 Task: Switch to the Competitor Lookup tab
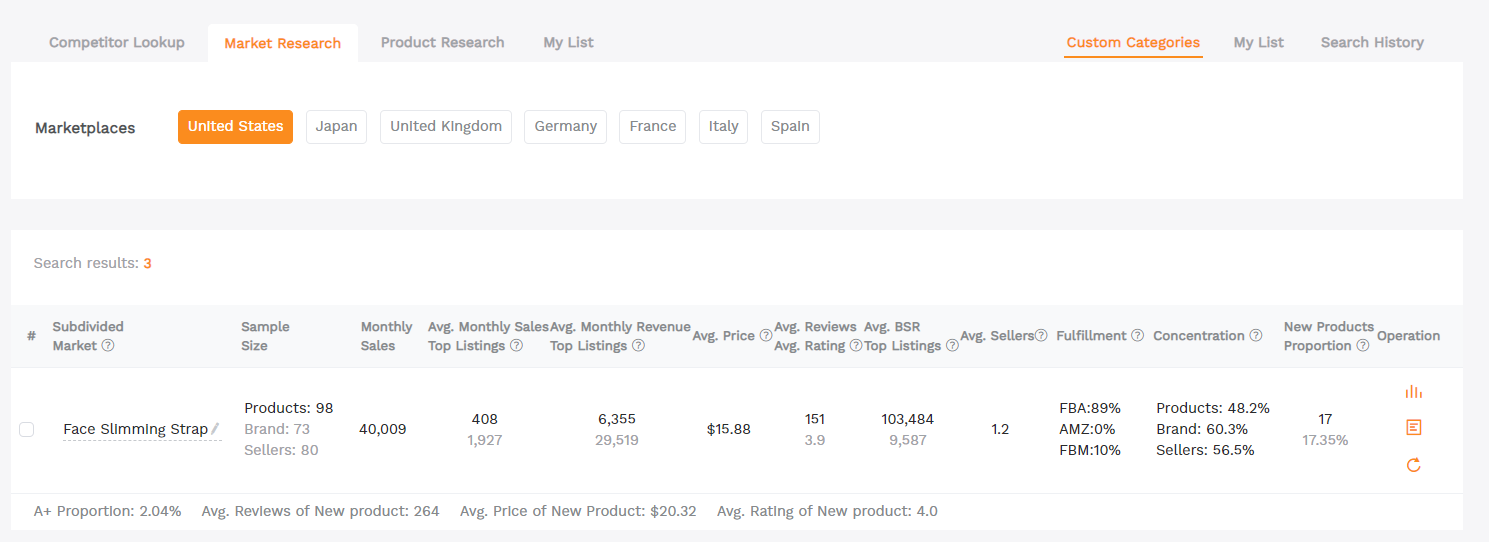(x=117, y=43)
